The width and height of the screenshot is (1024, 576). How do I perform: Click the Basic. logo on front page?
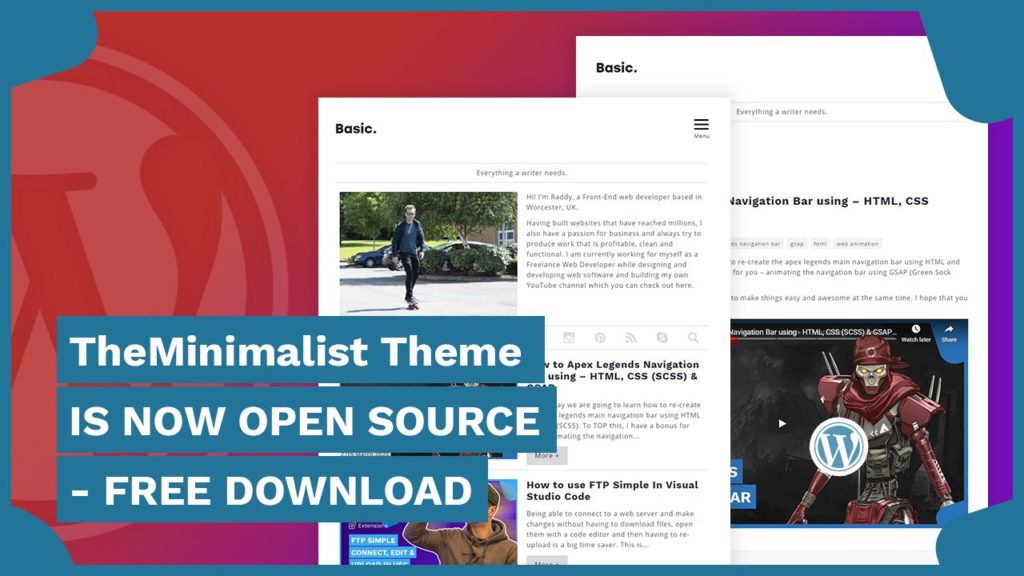356,129
